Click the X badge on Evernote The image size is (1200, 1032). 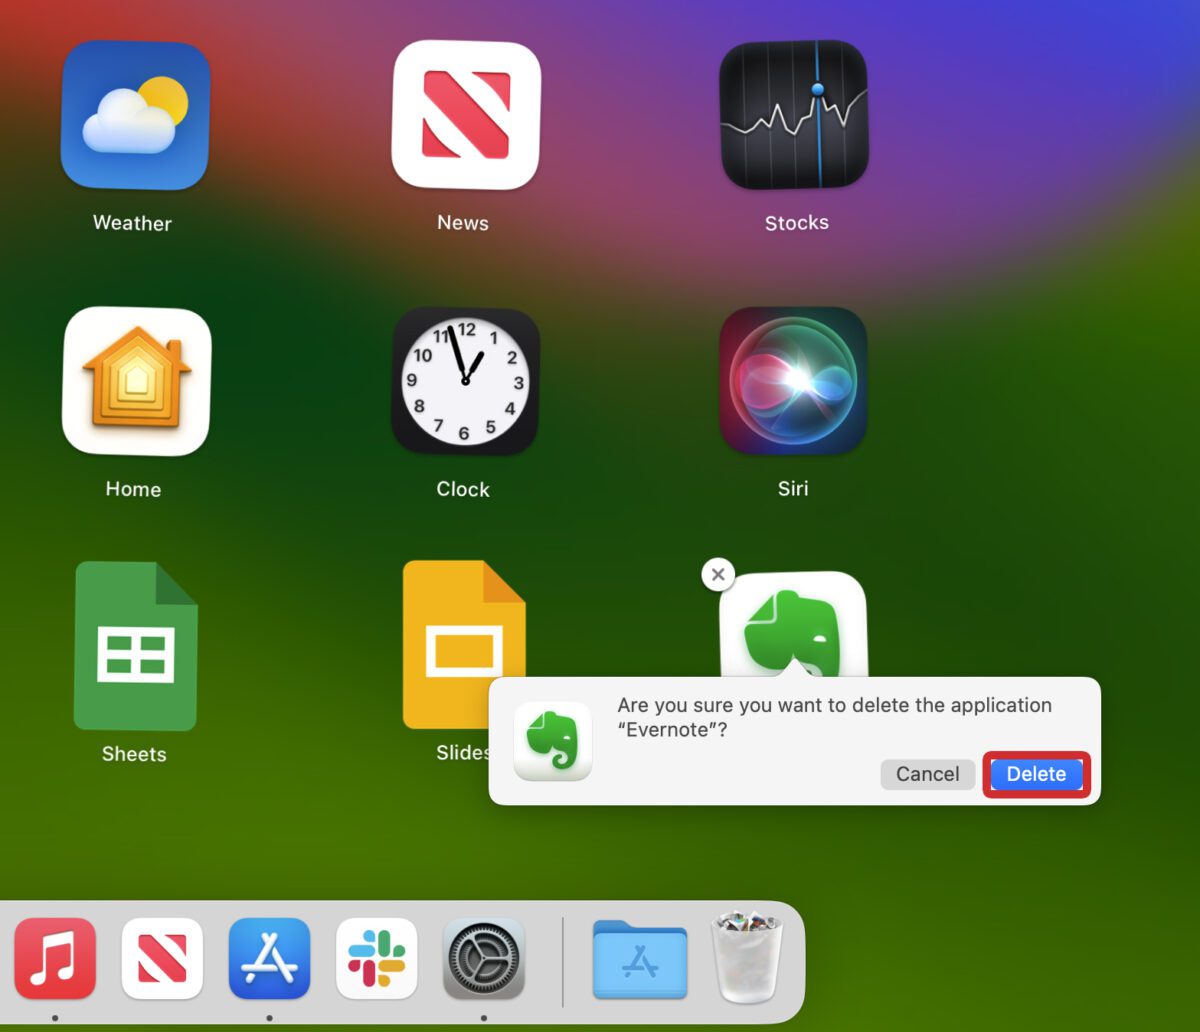(717, 574)
